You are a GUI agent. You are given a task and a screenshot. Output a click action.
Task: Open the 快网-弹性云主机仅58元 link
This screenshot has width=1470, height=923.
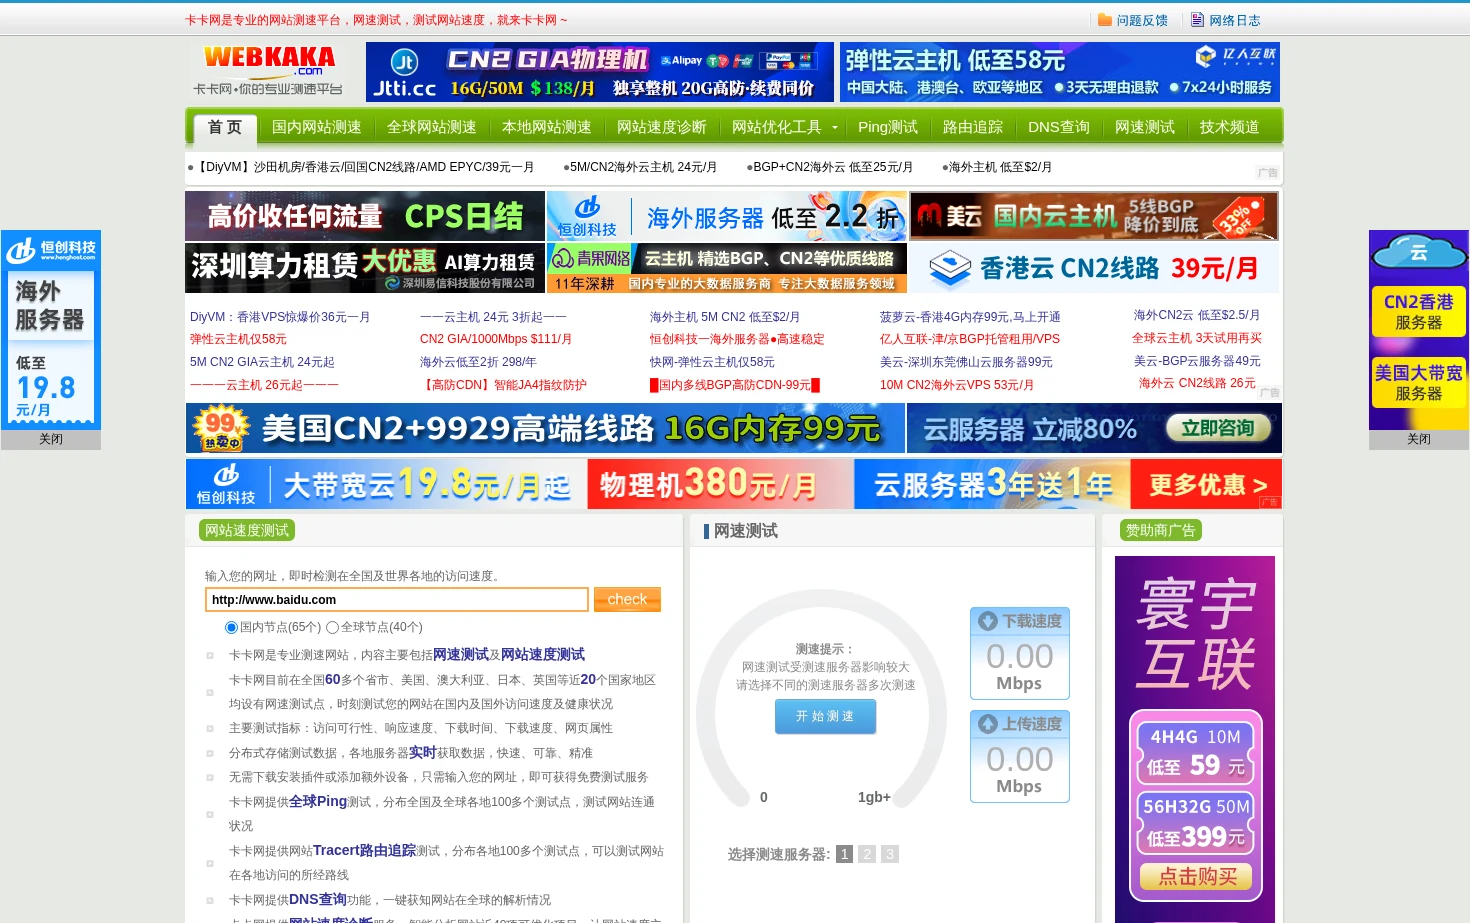712,362
